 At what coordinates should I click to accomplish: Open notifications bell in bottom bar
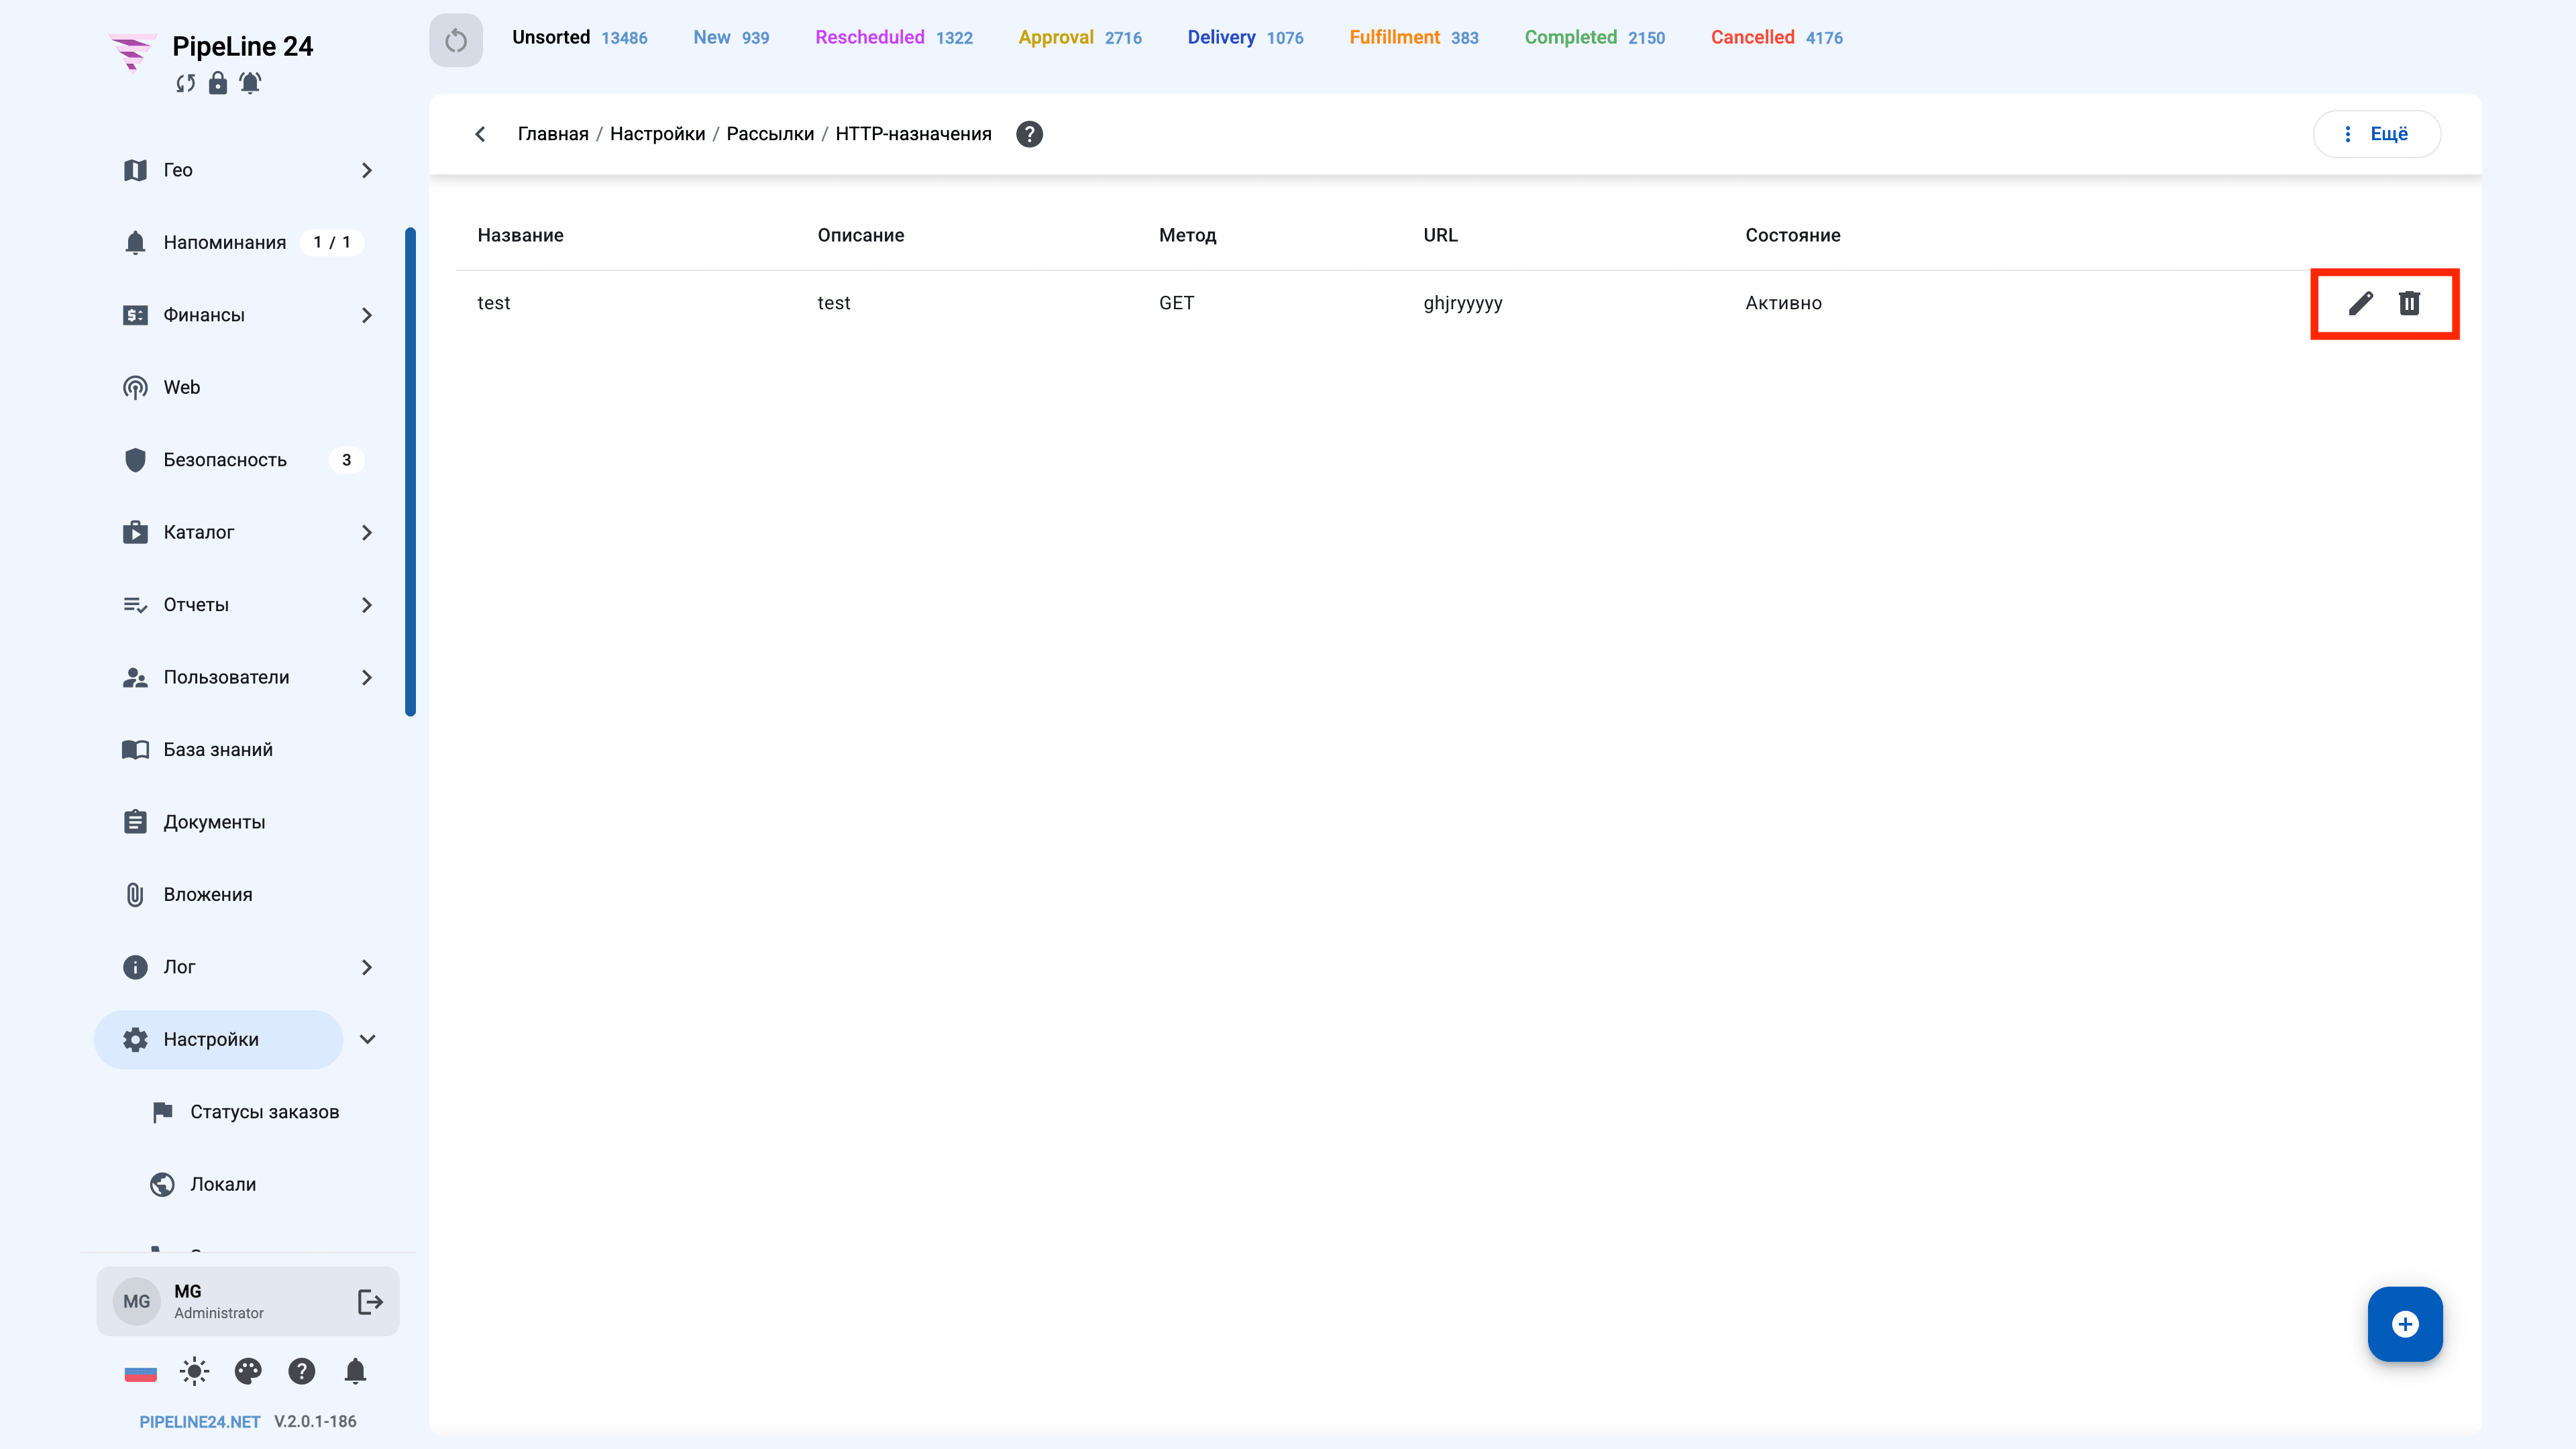pos(355,1371)
